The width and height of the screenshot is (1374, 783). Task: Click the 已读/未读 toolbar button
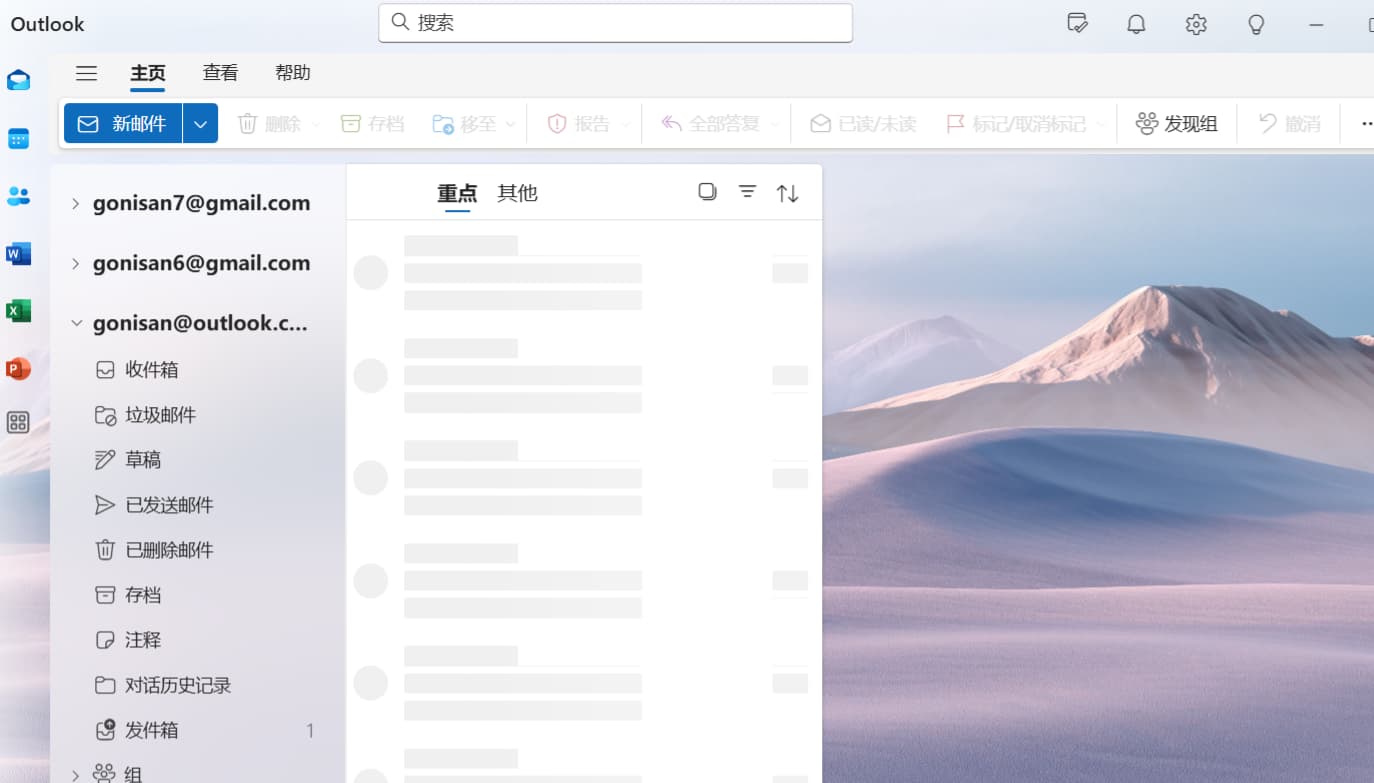tap(863, 124)
